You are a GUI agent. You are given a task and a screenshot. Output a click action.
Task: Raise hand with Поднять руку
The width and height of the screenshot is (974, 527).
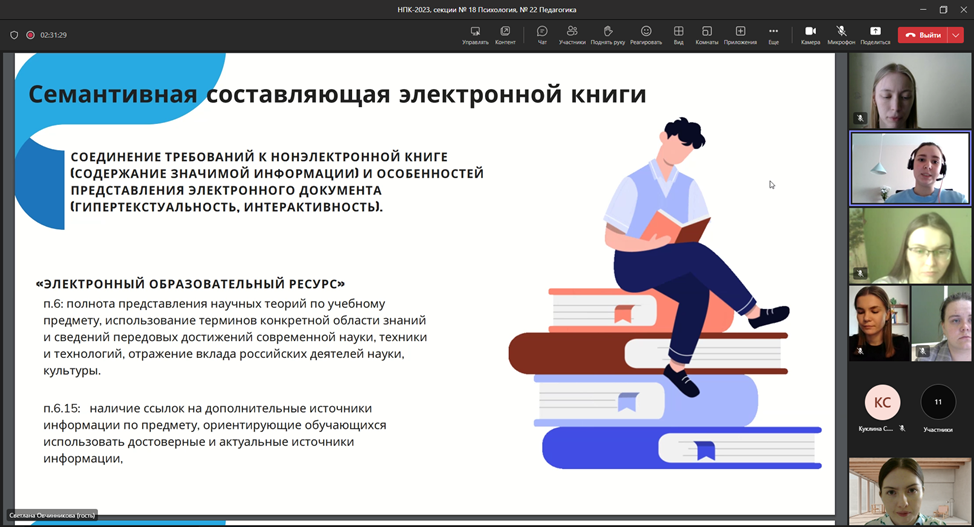[608, 34]
